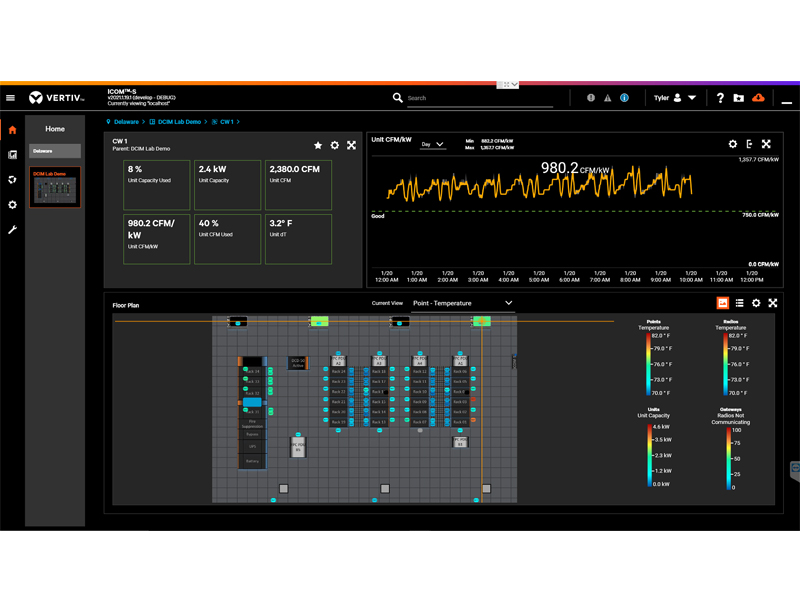
Task: Select the orange image view icon in Floor Plan
Action: (x=723, y=303)
